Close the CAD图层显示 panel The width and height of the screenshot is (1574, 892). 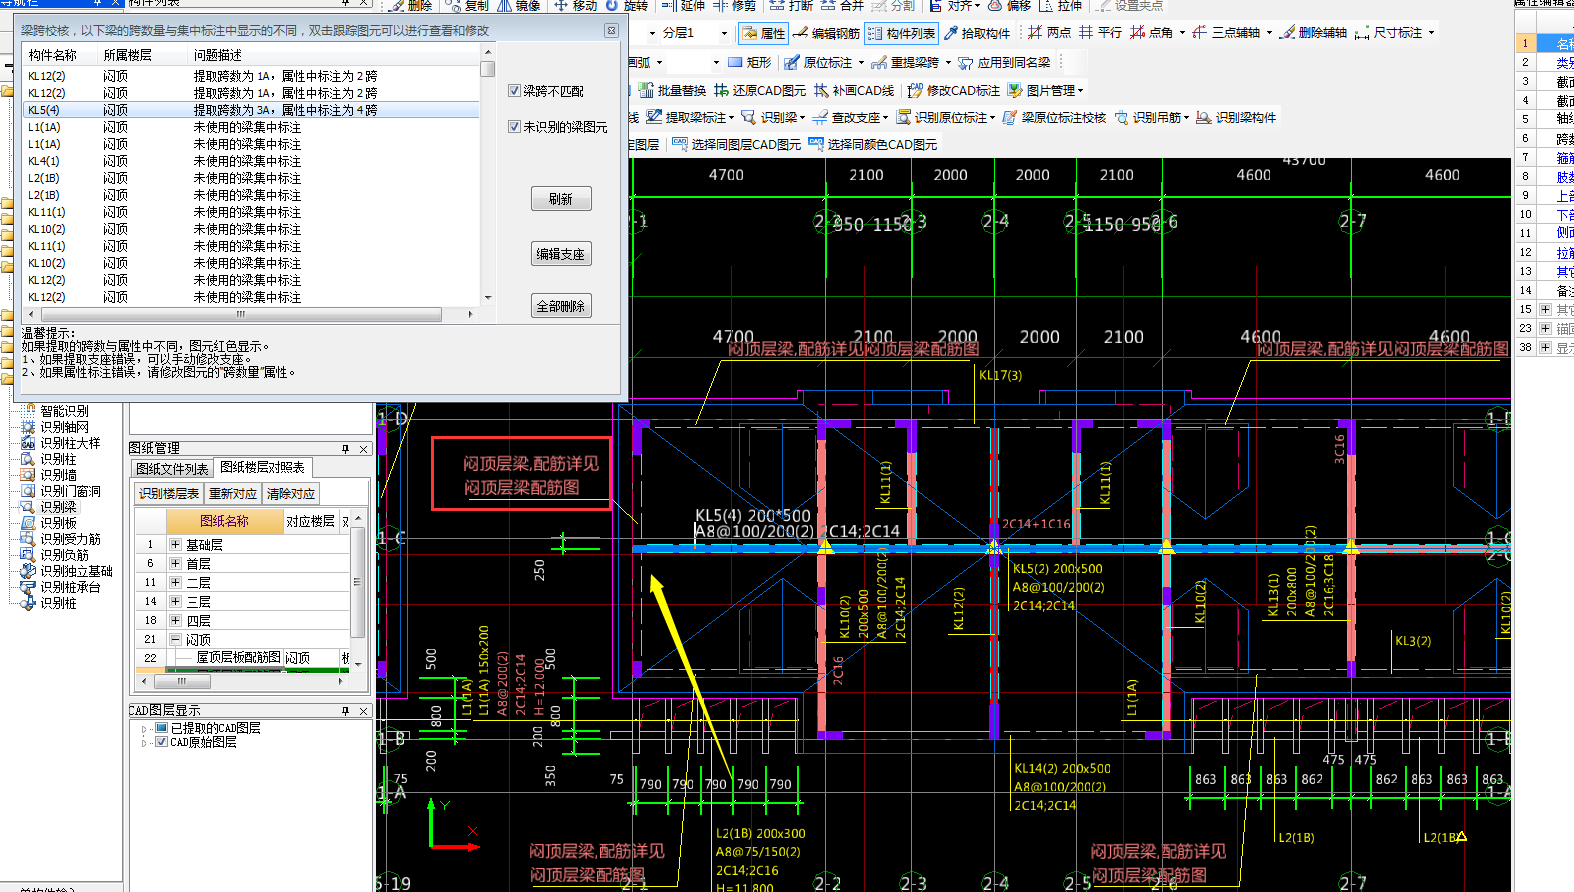tap(364, 711)
